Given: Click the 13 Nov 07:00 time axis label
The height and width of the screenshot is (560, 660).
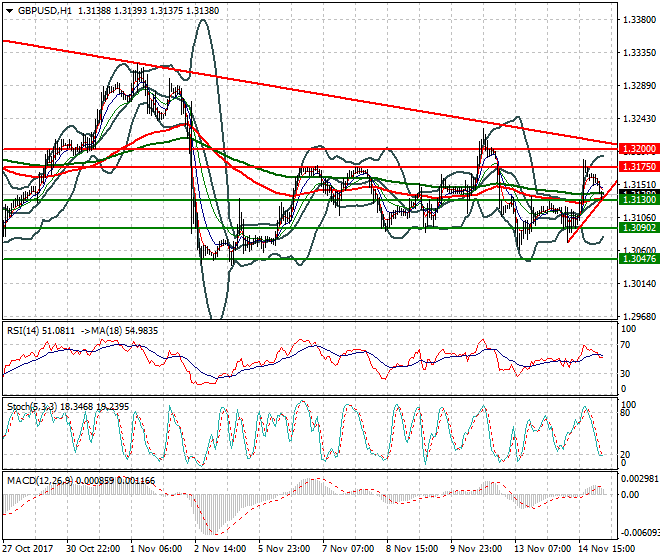Looking at the screenshot, I should [542, 549].
